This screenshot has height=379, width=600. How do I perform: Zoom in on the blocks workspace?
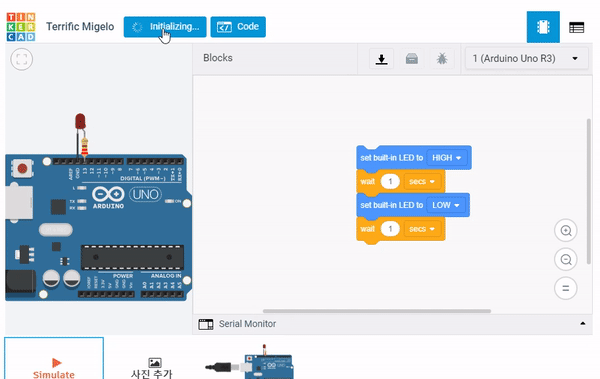click(566, 230)
